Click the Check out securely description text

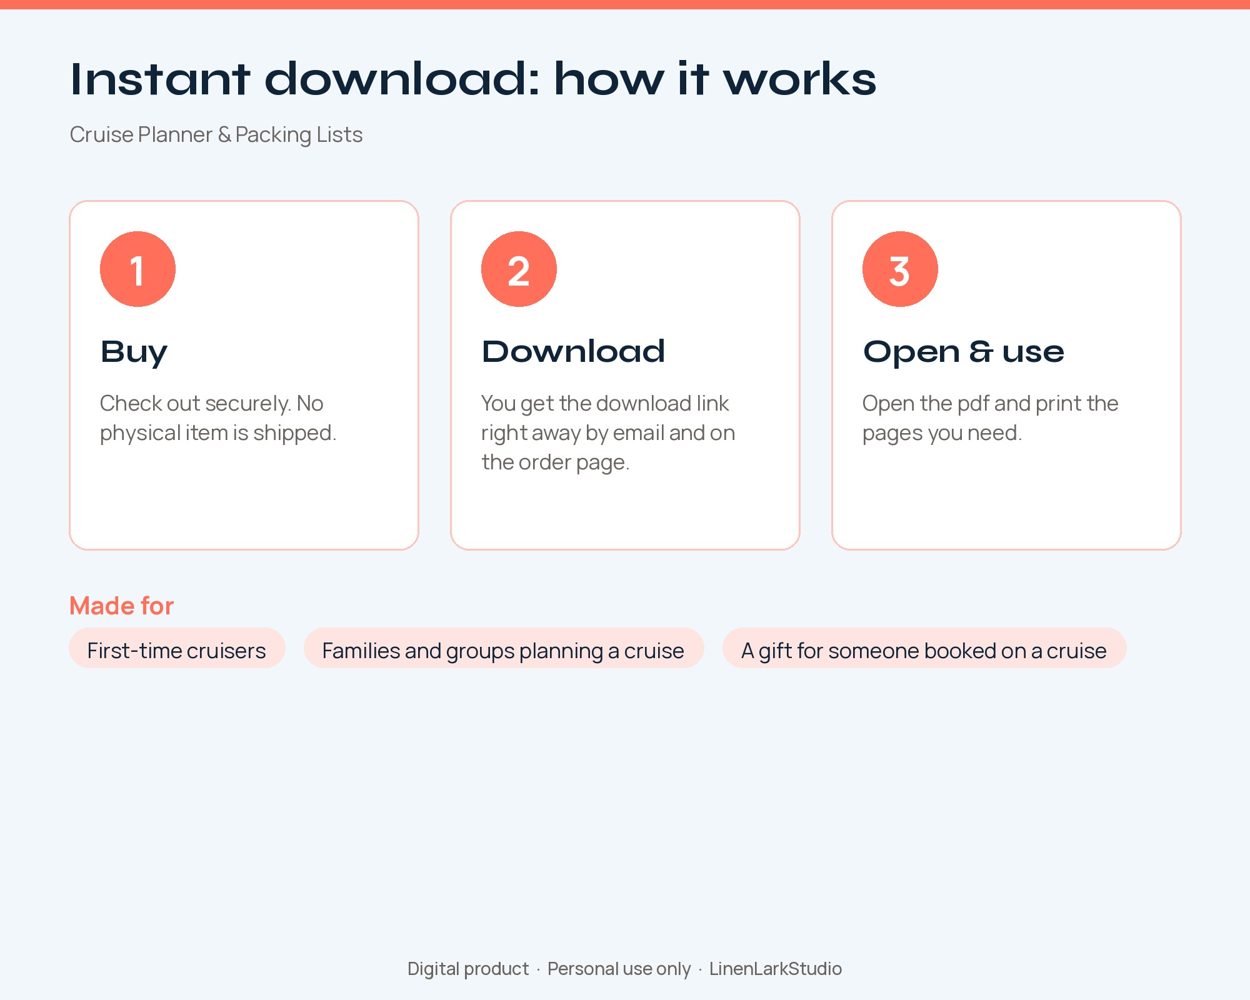(218, 418)
